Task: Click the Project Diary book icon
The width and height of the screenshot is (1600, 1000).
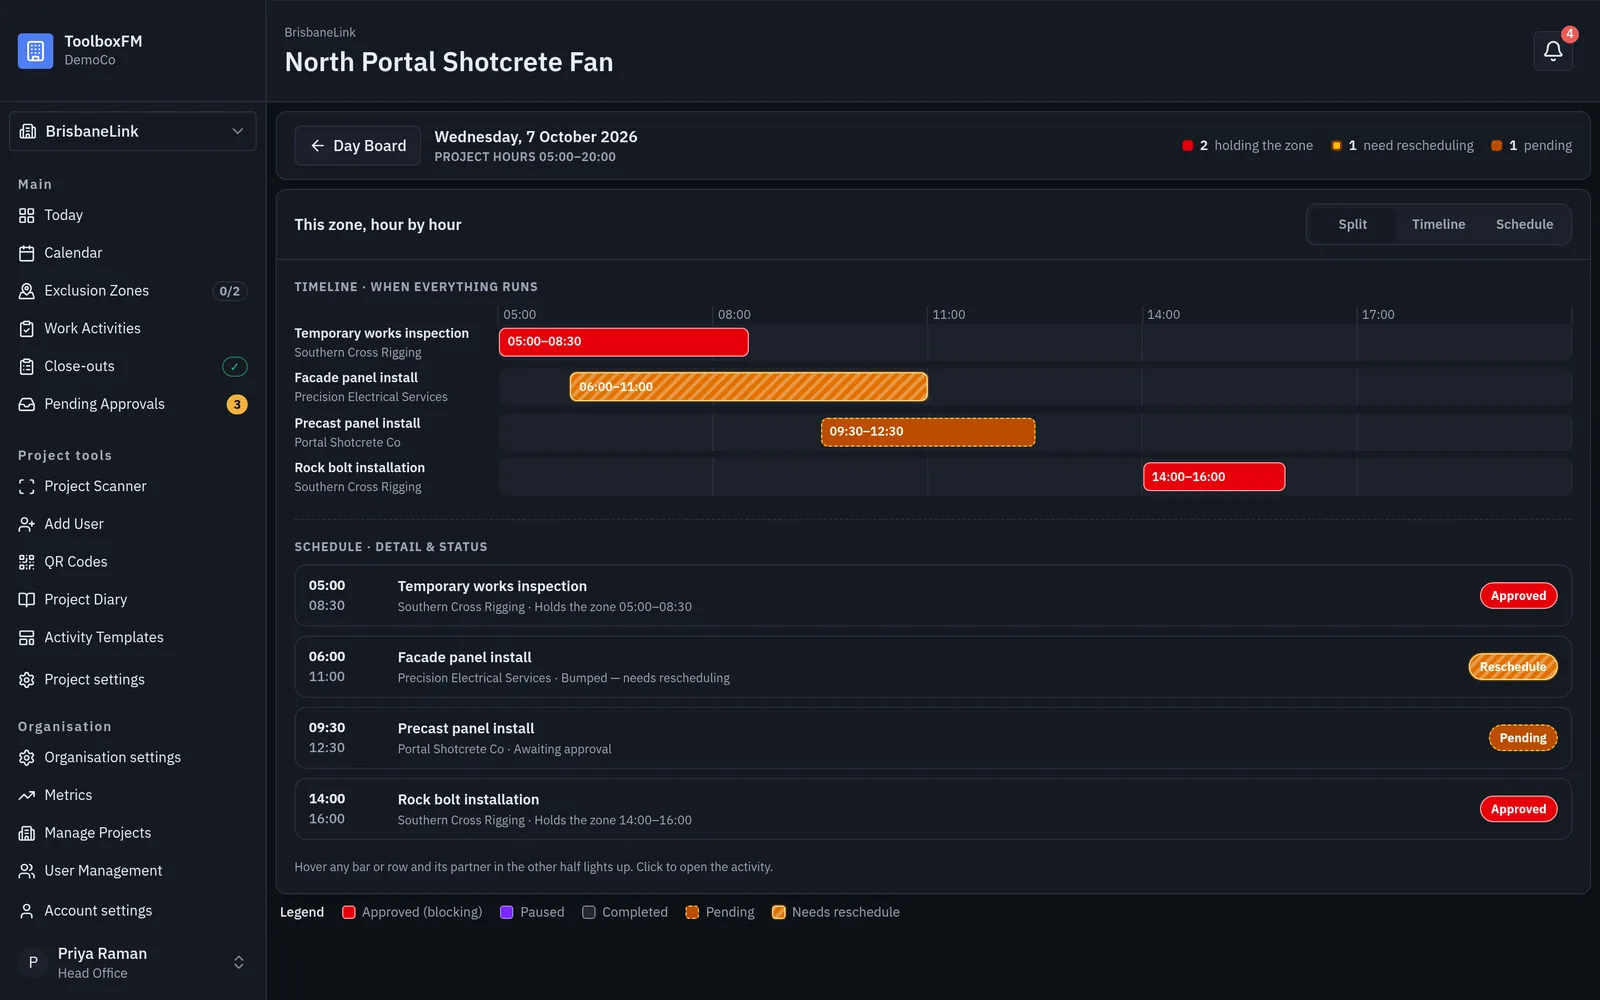Action: tap(27, 599)
